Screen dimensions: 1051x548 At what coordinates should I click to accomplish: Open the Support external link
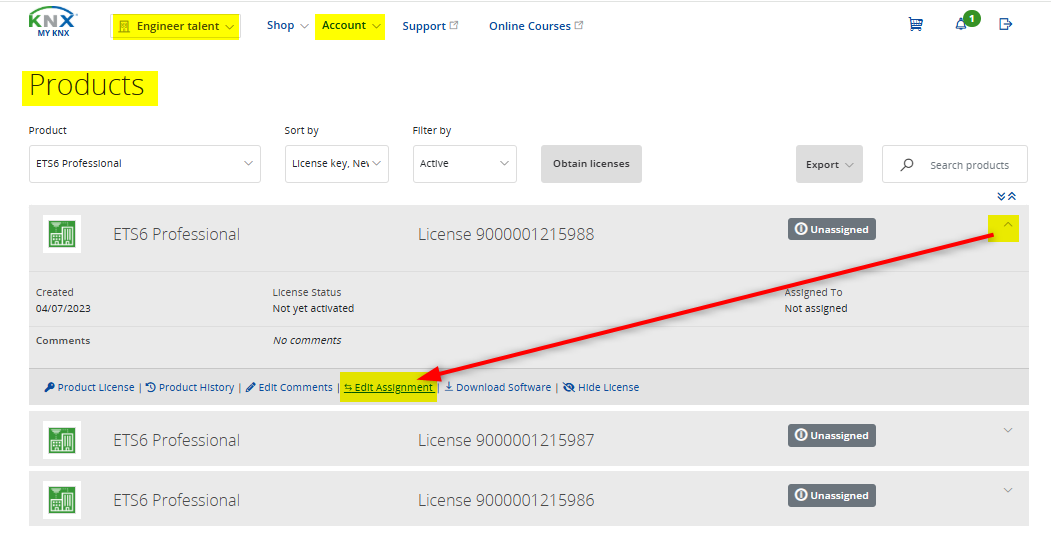pos(430,26)
